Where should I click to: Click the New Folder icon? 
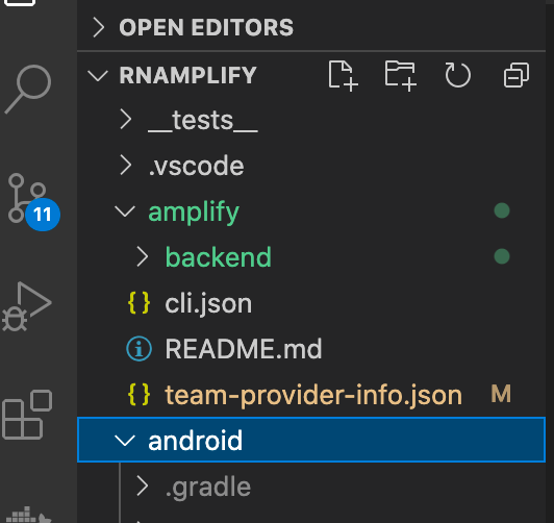pos(400,76)
